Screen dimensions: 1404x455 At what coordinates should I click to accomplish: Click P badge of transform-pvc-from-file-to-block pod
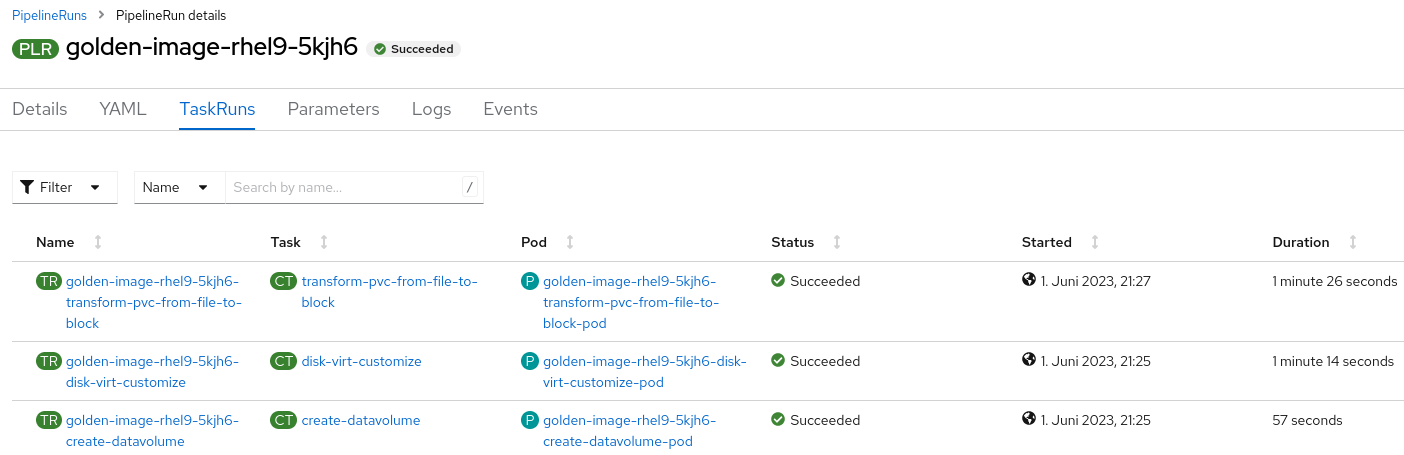coord(530,282)
